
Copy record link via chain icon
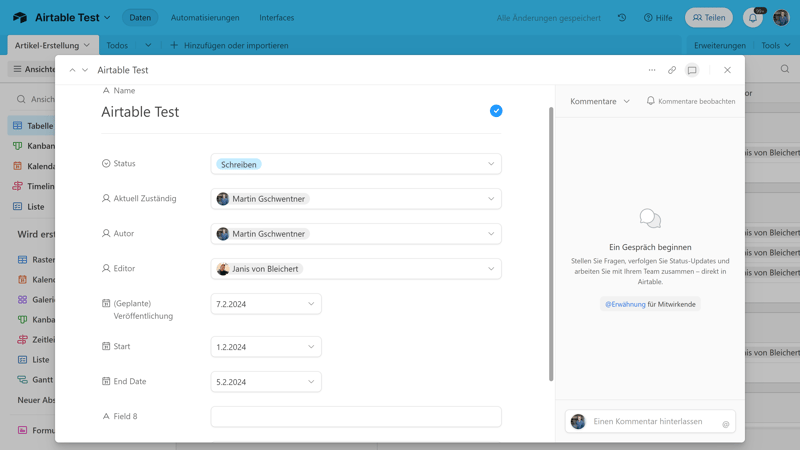point(672,70)
